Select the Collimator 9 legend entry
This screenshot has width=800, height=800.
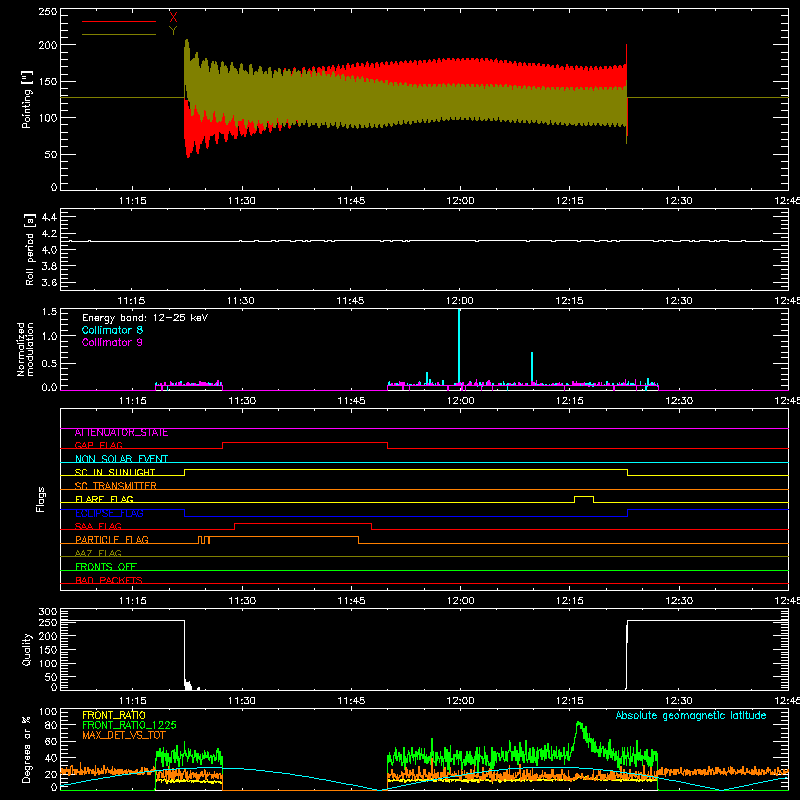[x=112, y=342]
